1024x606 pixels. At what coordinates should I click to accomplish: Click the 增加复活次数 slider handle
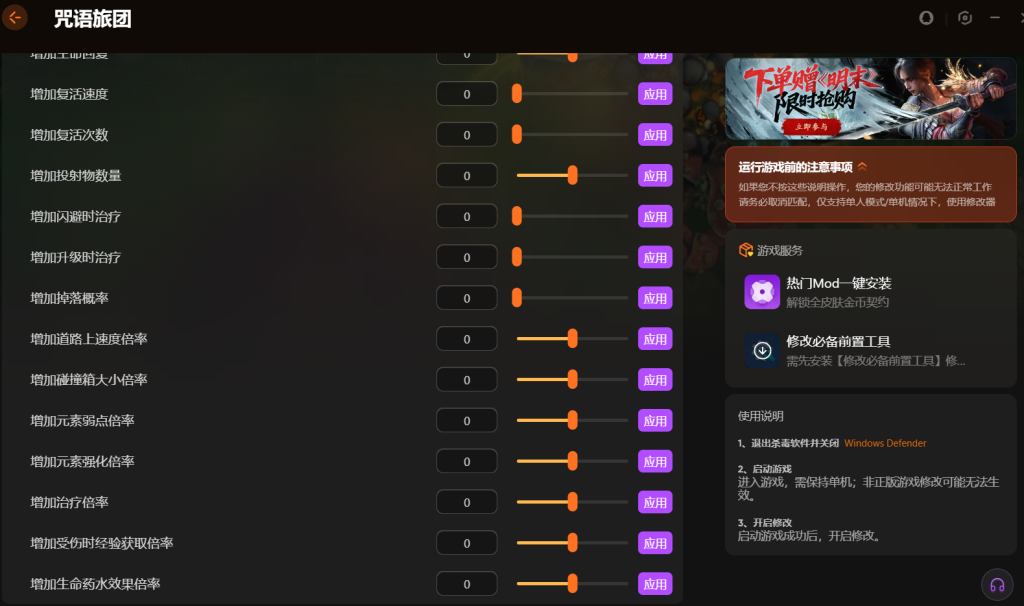point(517,135)
